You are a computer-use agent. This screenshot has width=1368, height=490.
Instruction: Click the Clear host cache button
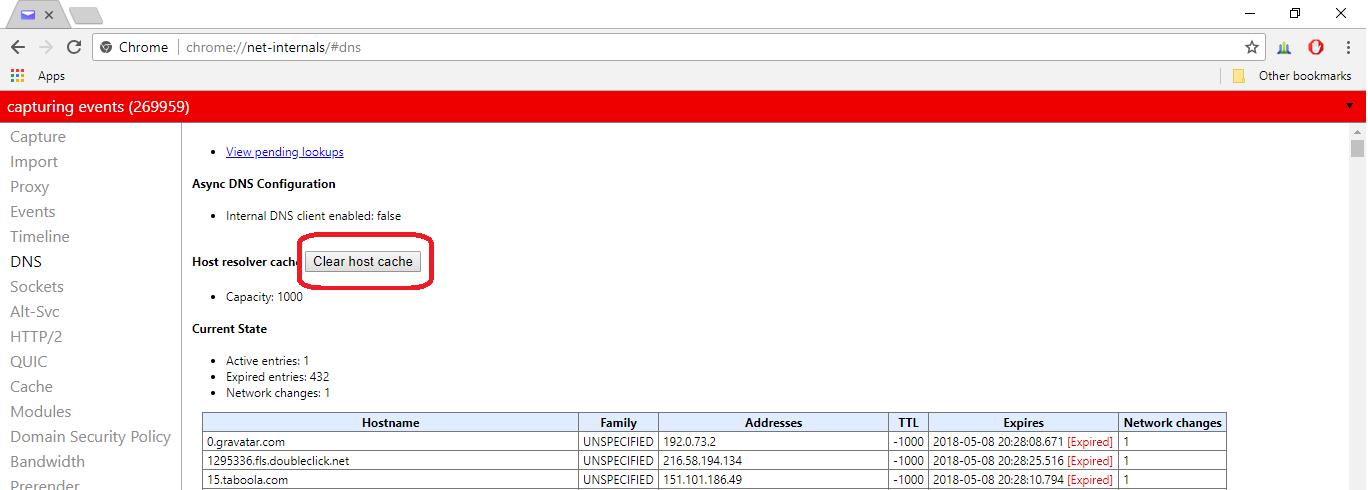point(363,261)
